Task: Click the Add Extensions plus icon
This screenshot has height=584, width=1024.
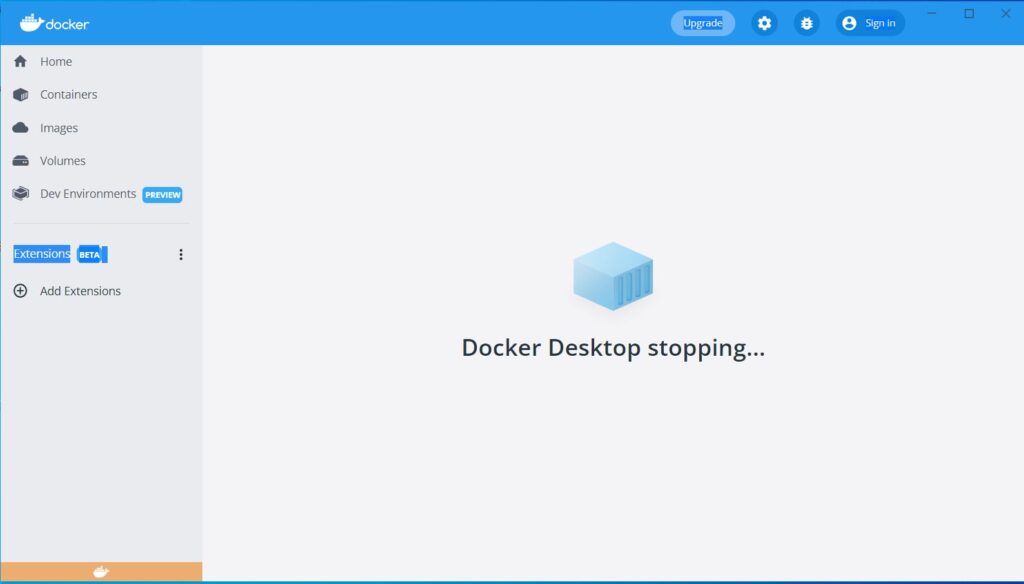Action: [20, 291]
